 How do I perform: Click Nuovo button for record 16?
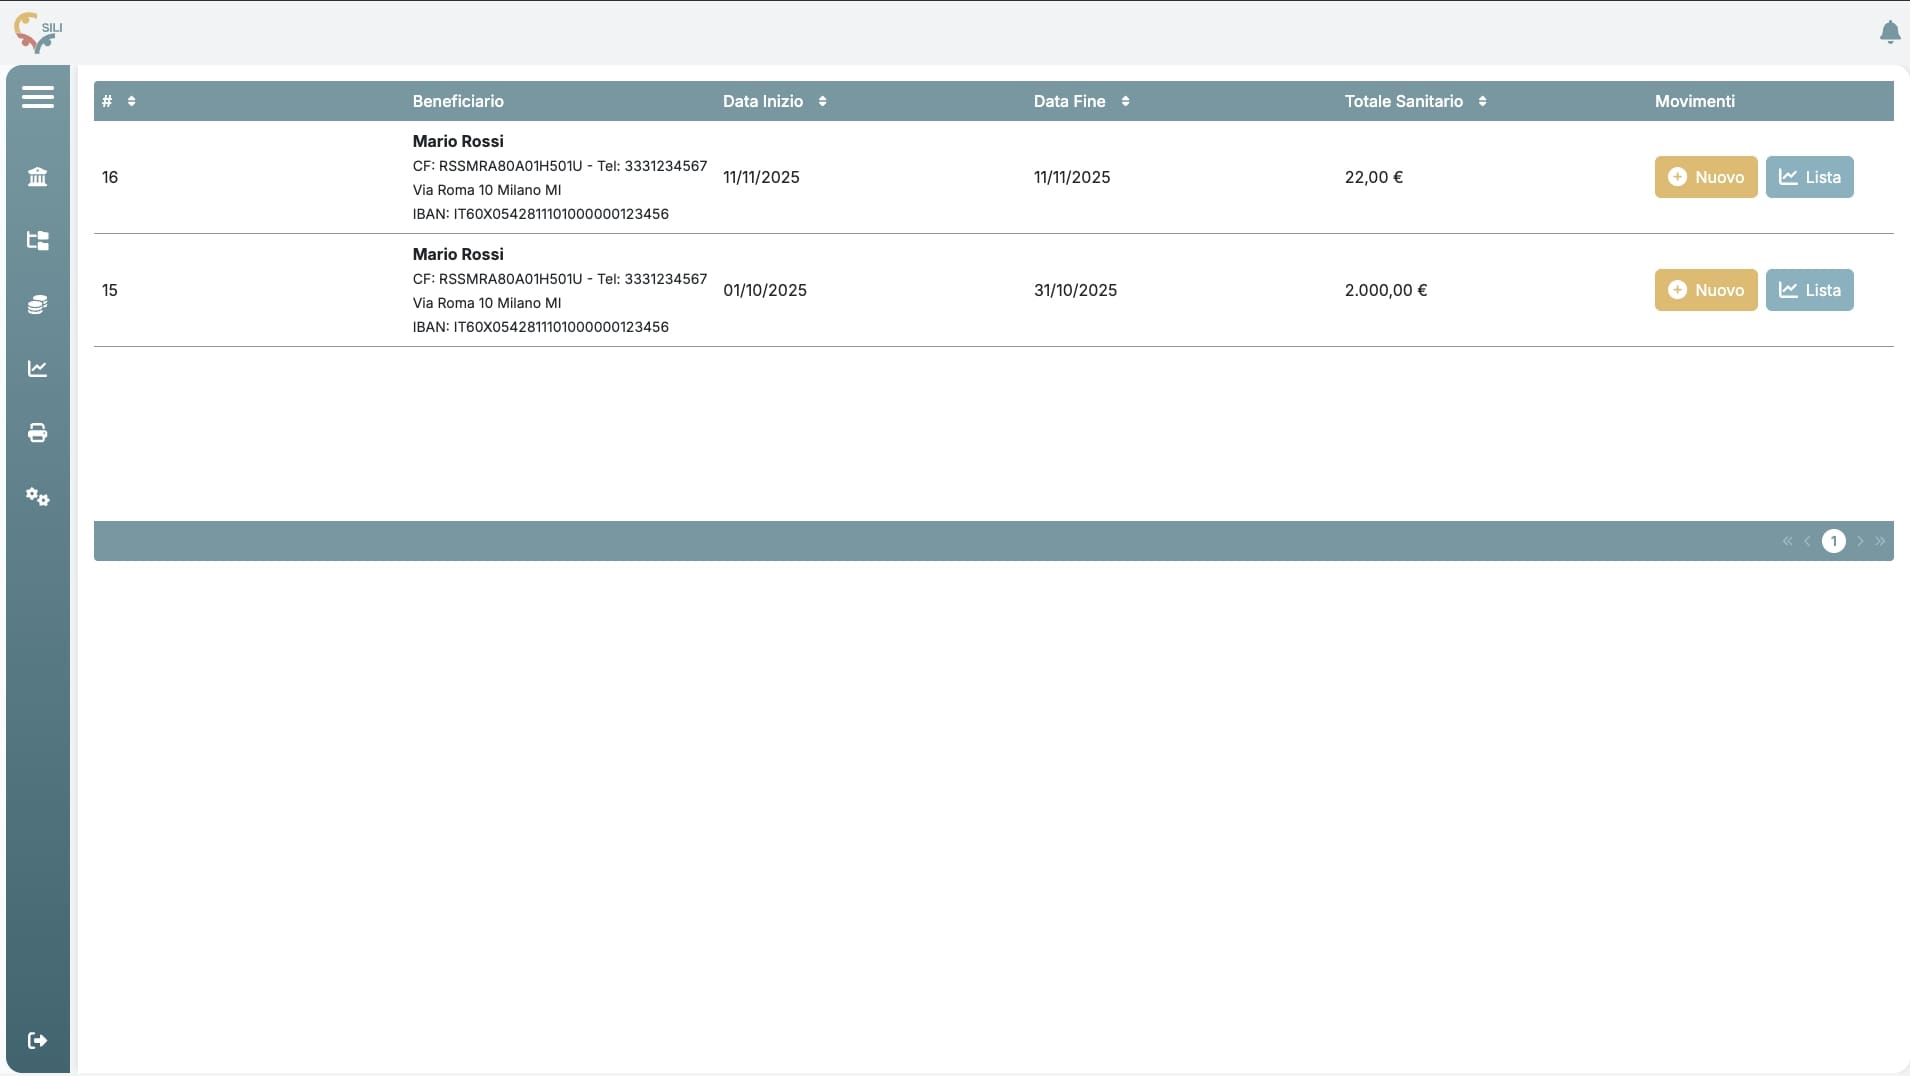click(1705, 177)
